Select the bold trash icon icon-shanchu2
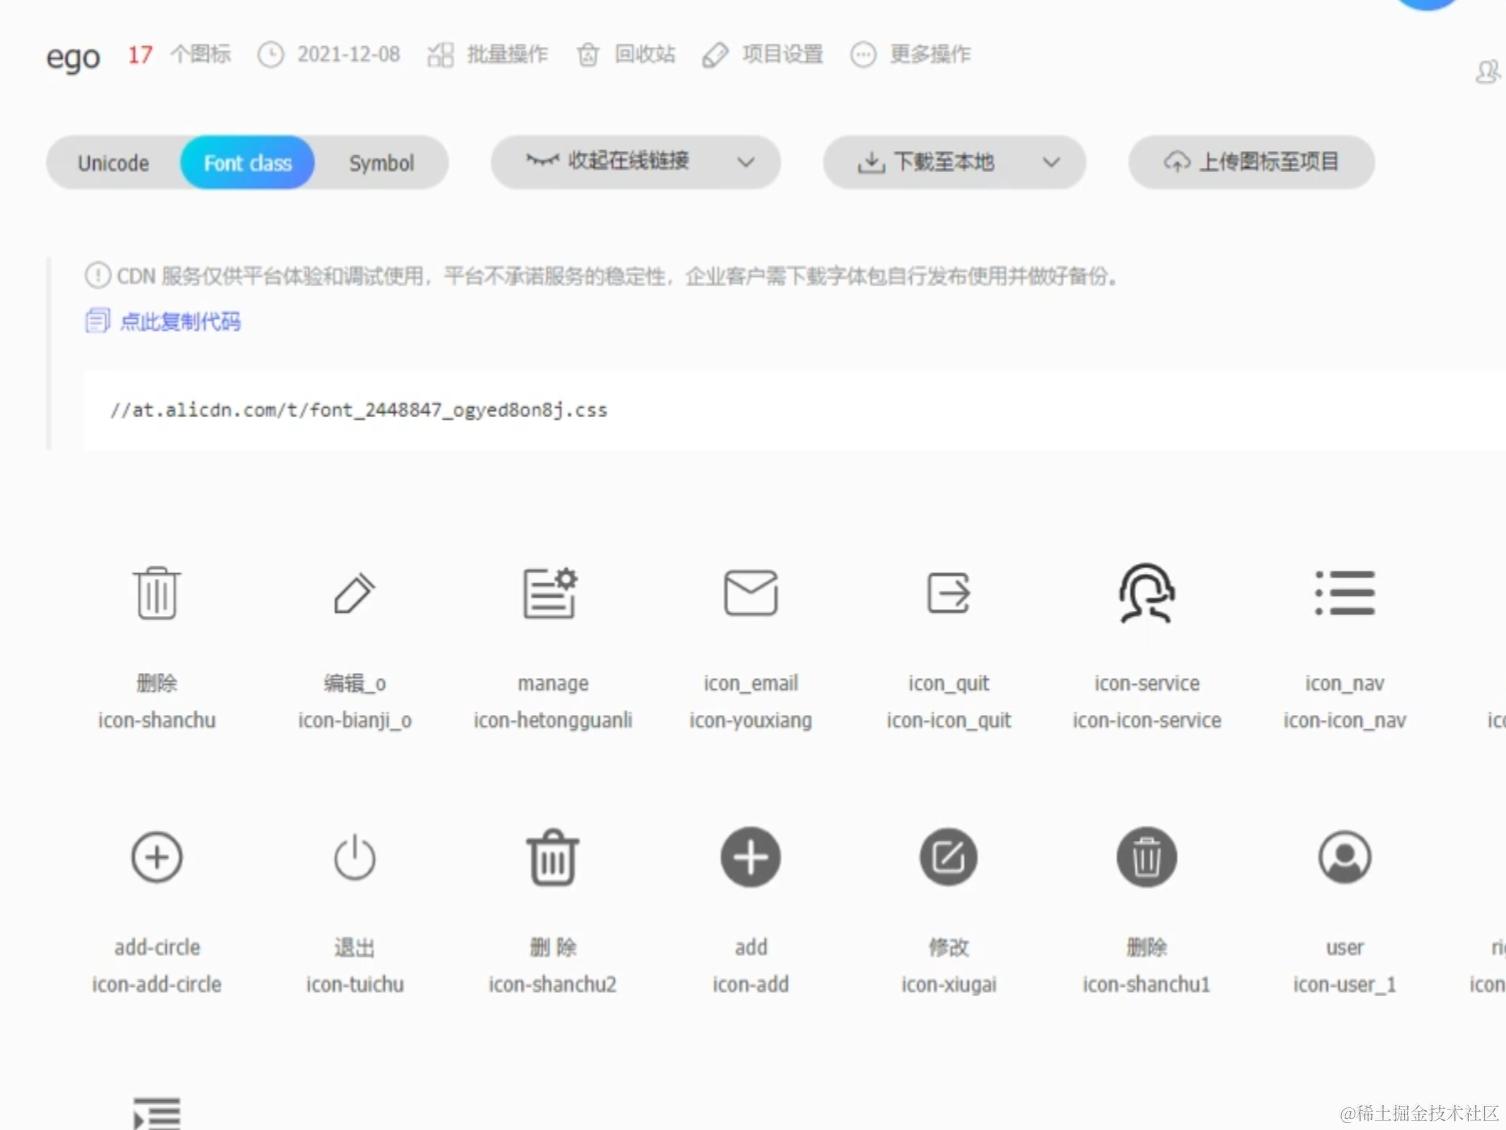 [x=553, y=857]
